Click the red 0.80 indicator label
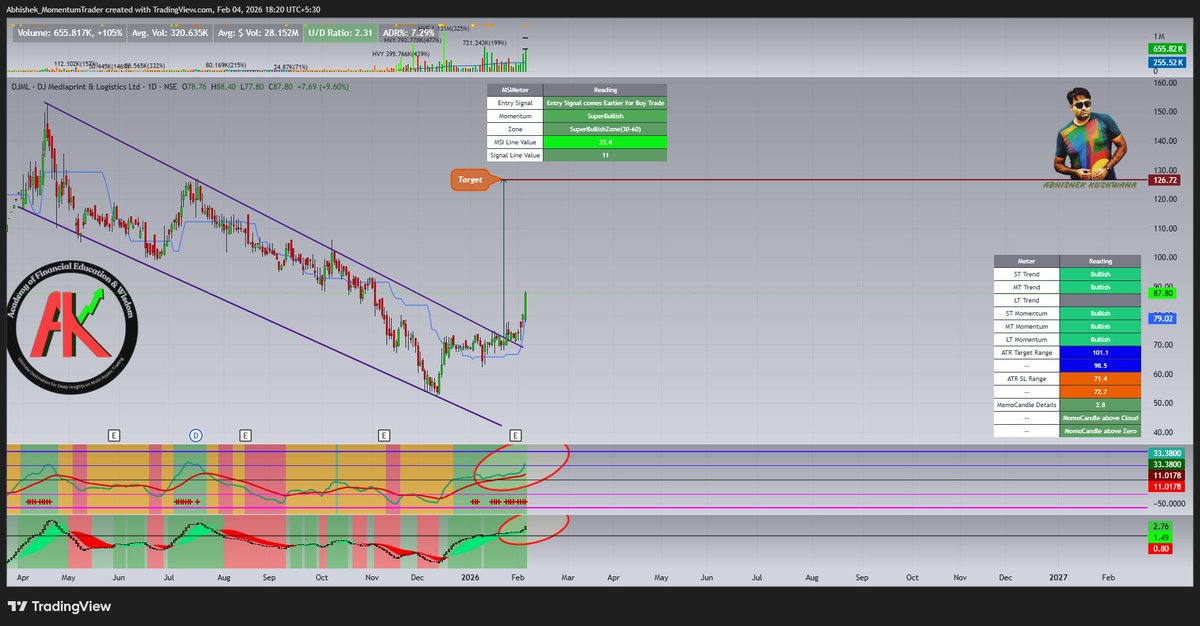1200x626 pixels. click(1160, 548)
